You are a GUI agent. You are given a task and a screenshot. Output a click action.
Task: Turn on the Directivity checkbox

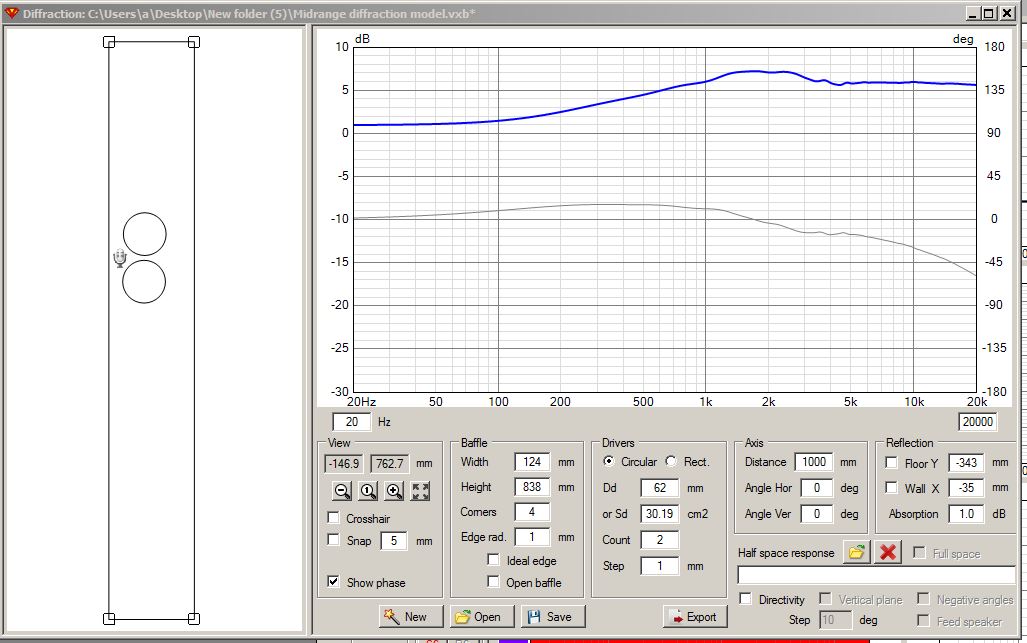[746, 599]
